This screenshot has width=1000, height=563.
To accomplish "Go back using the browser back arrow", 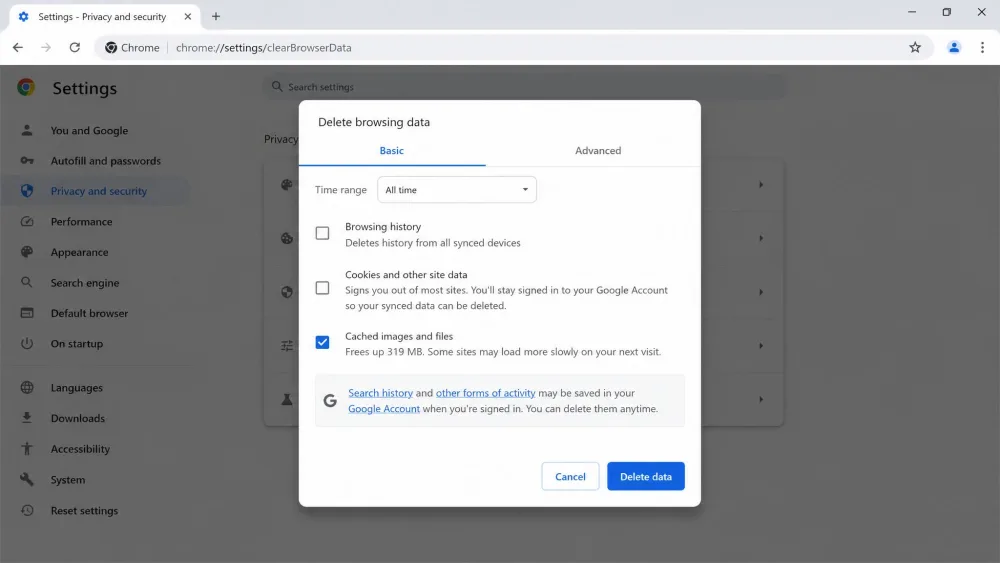I will 18,47.
